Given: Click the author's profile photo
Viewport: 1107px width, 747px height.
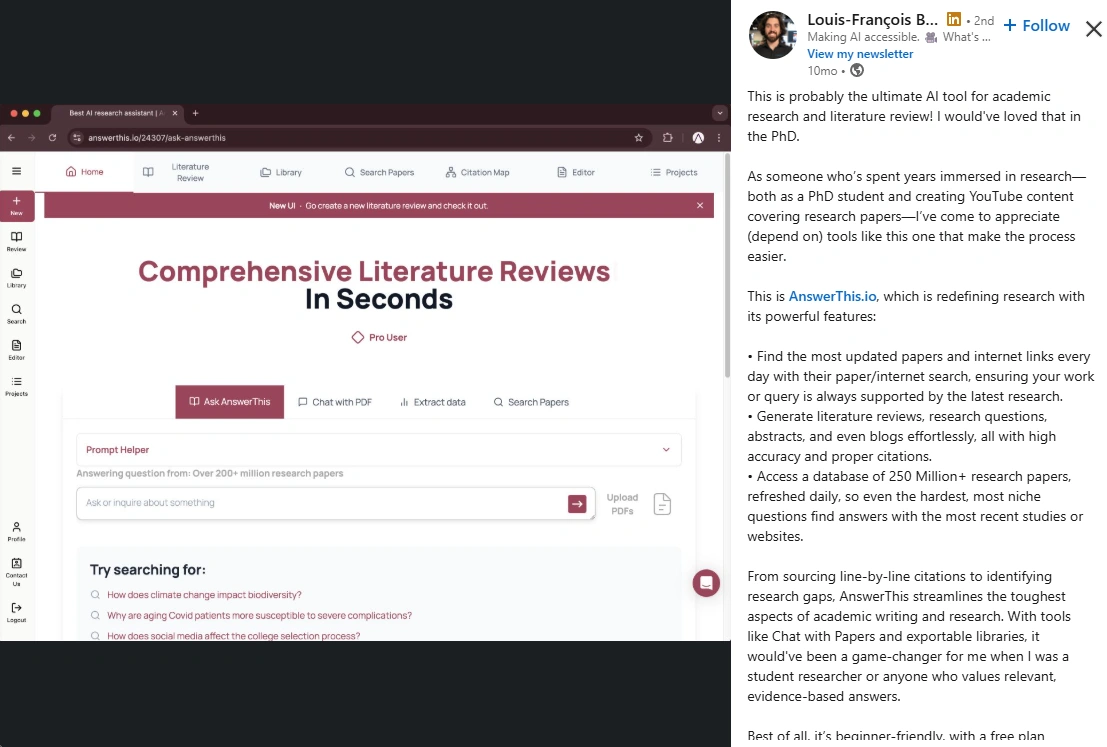Looking at the screenshot, I should [x=772, y=35].
